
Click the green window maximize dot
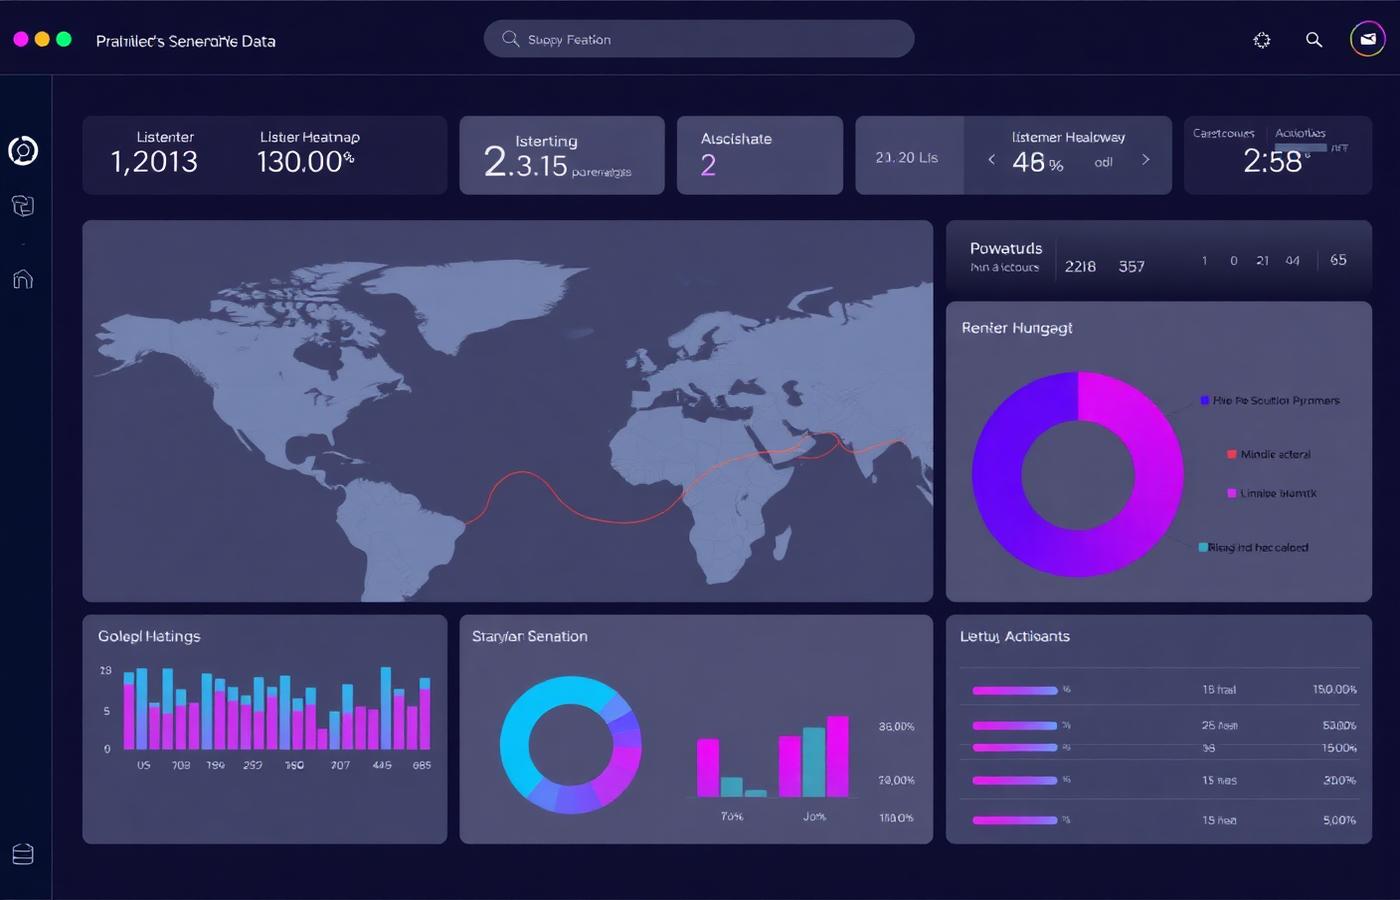pos(64,39)
